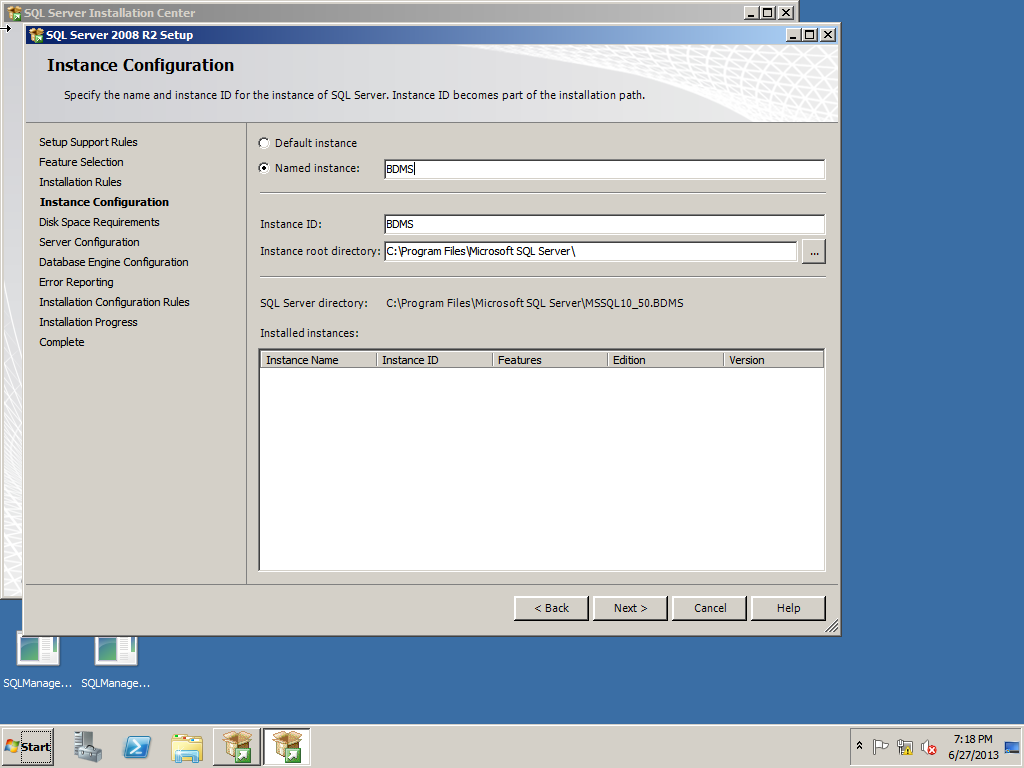Click the network status tray icon

(904, 746)
